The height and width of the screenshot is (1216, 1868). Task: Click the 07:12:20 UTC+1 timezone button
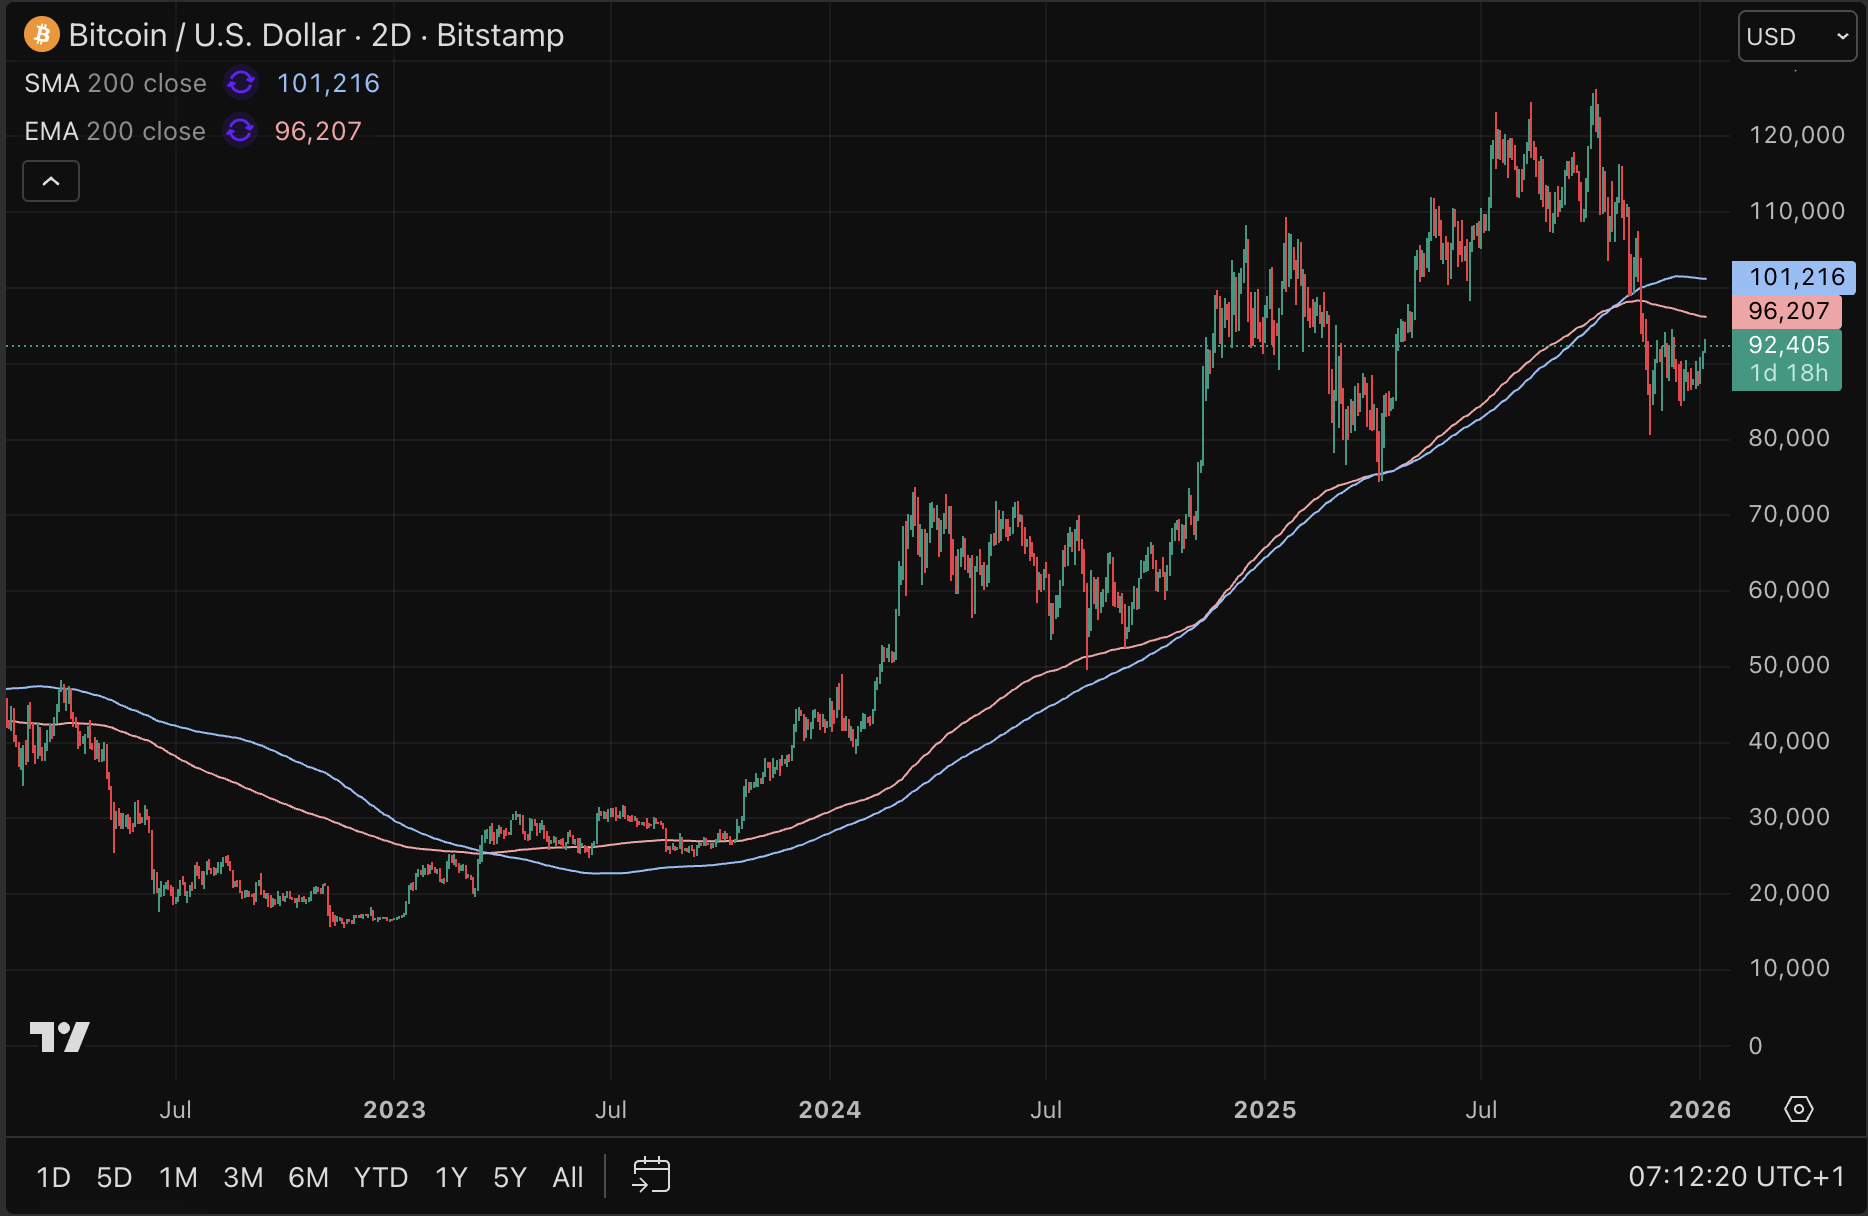pyautogui.click(x=1736, y=1177)
